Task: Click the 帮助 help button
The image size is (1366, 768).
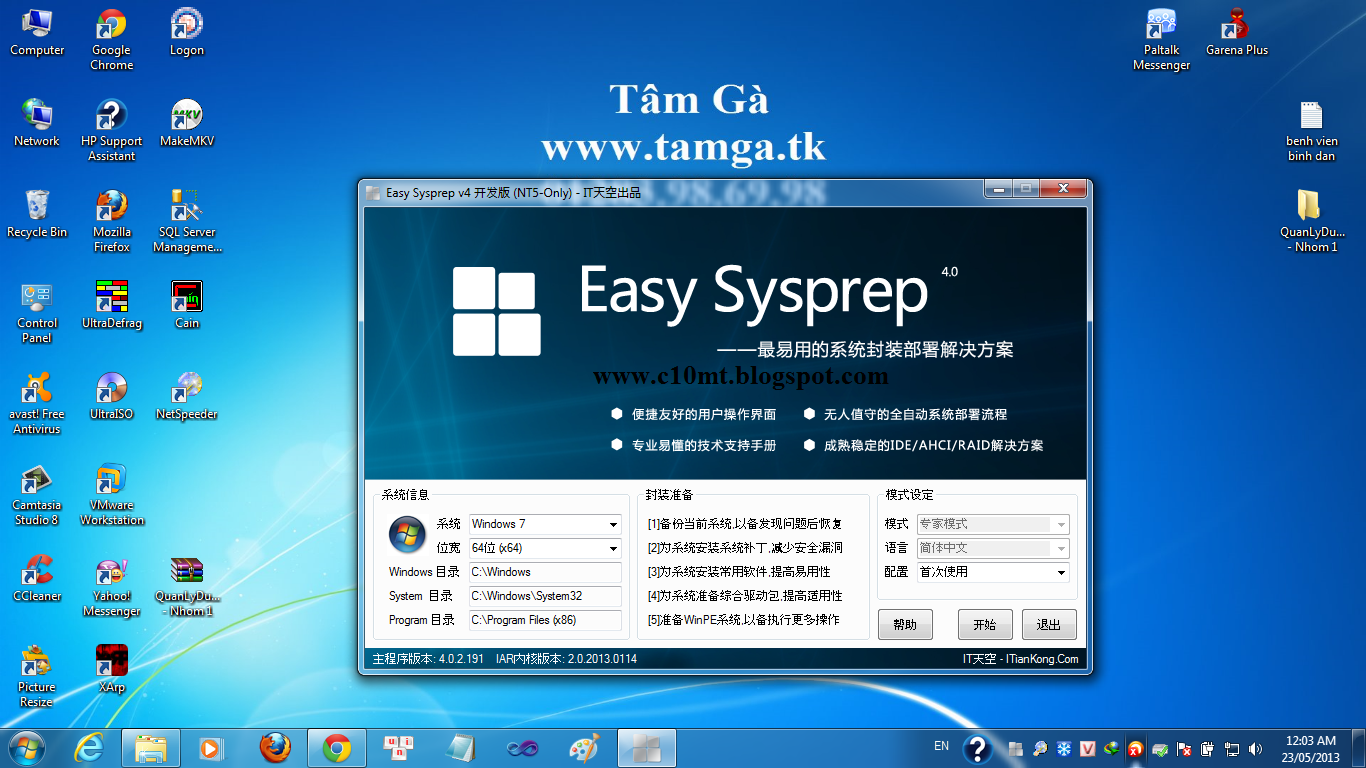Action: coord(905,625)
